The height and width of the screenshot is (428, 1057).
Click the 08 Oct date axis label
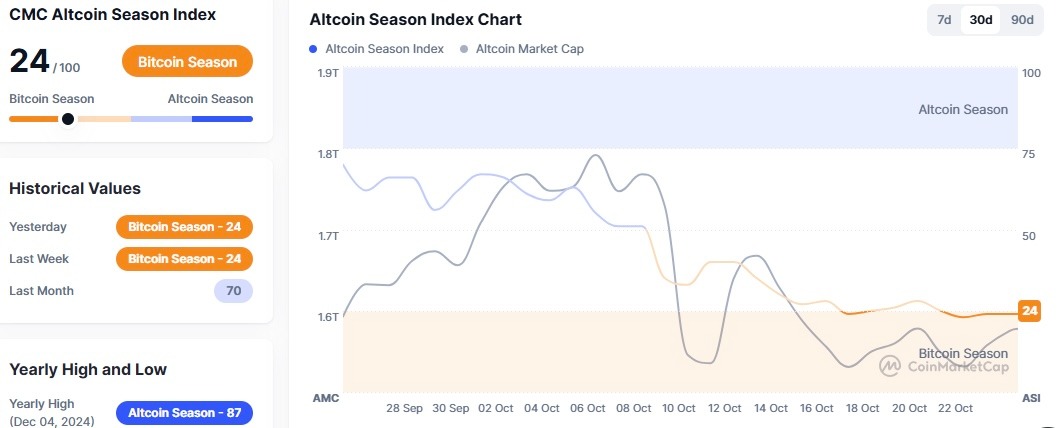tap(634, 408)
